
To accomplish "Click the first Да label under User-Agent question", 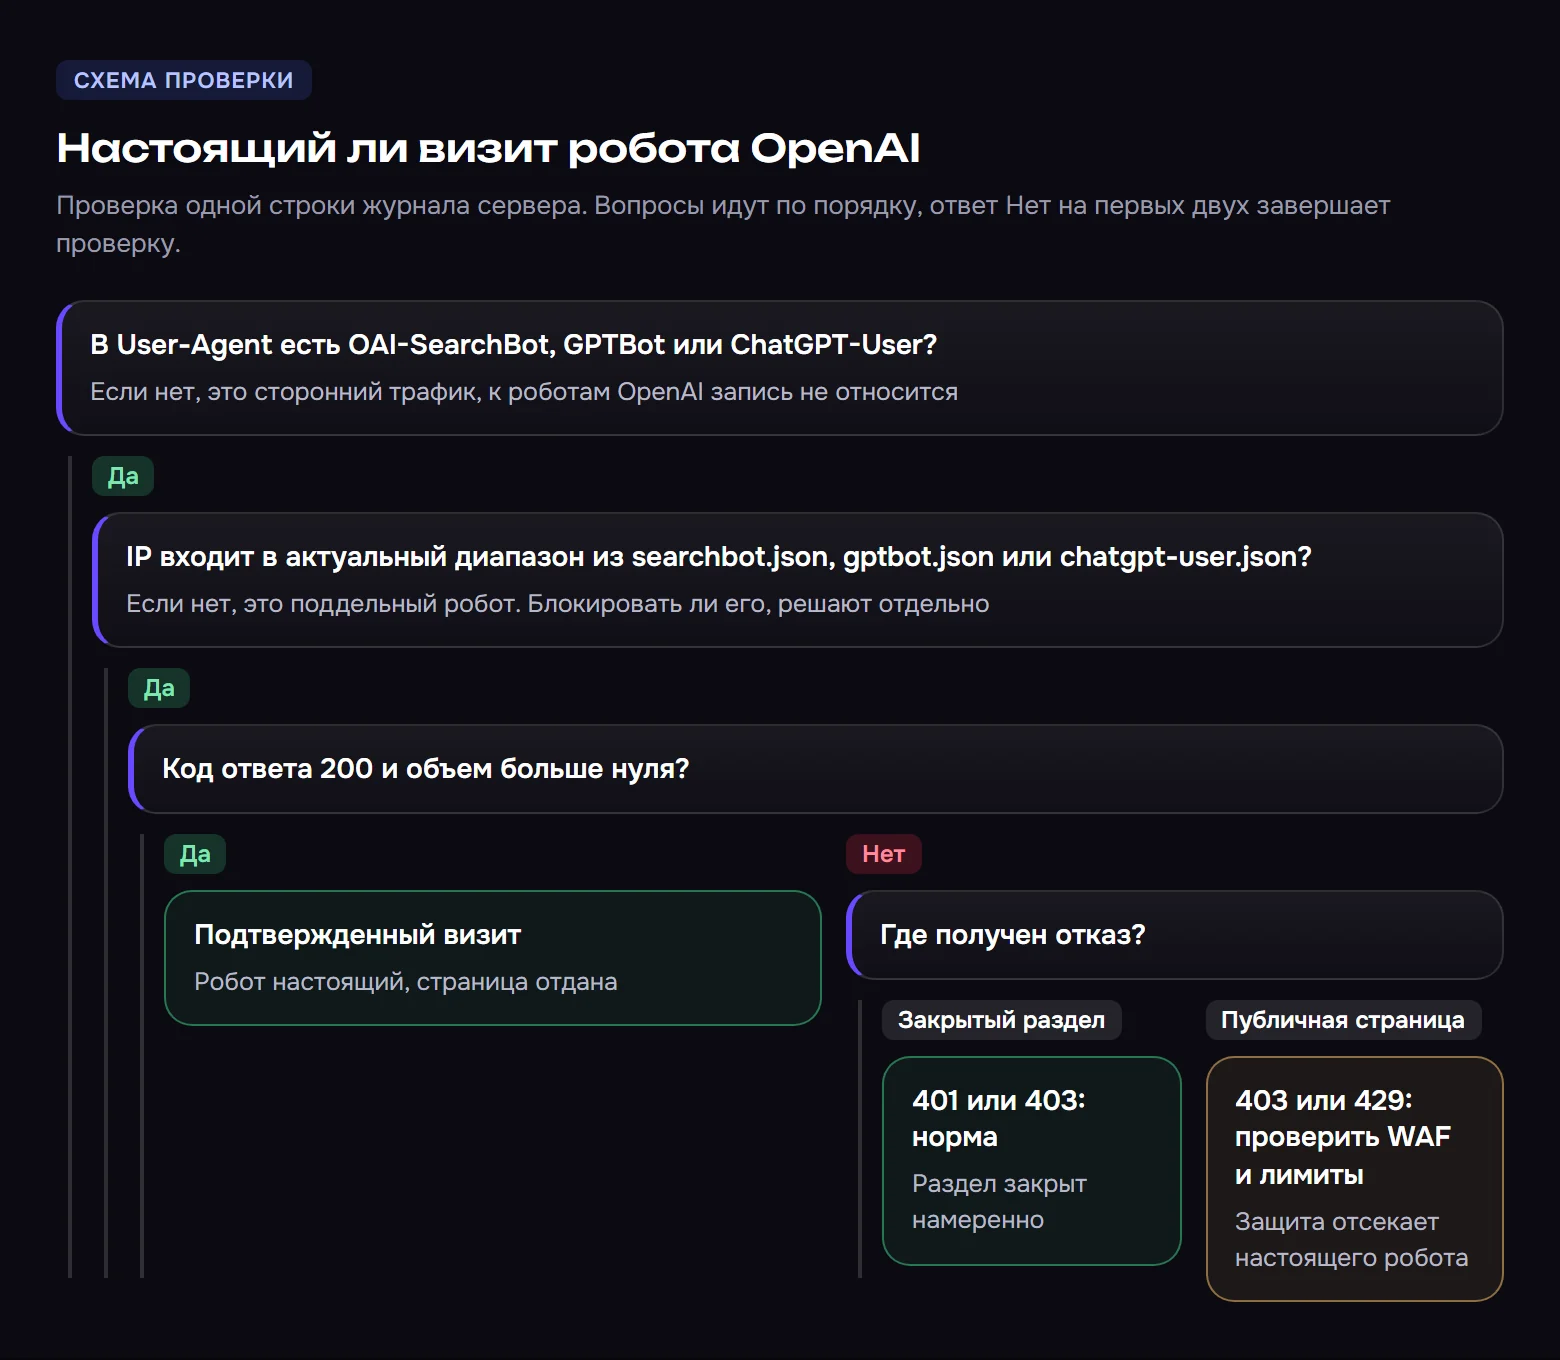I will tap(123, 476).
